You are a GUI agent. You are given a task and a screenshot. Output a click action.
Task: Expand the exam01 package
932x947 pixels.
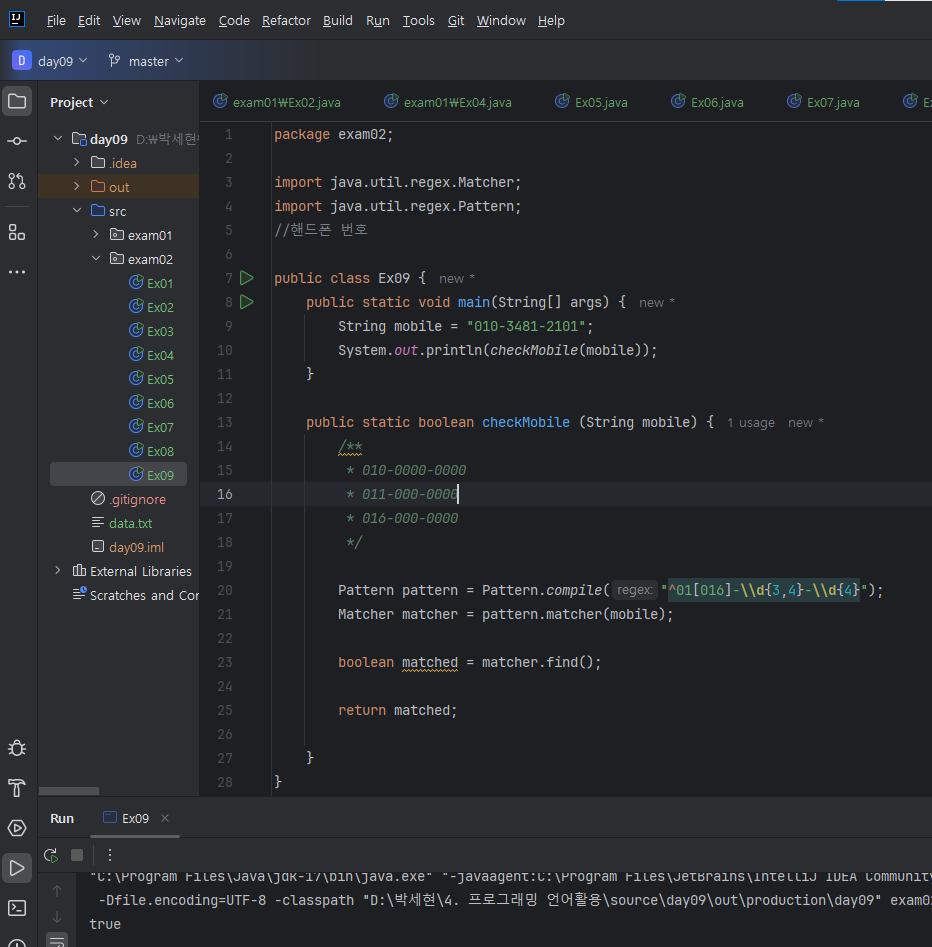coord(95,234)
